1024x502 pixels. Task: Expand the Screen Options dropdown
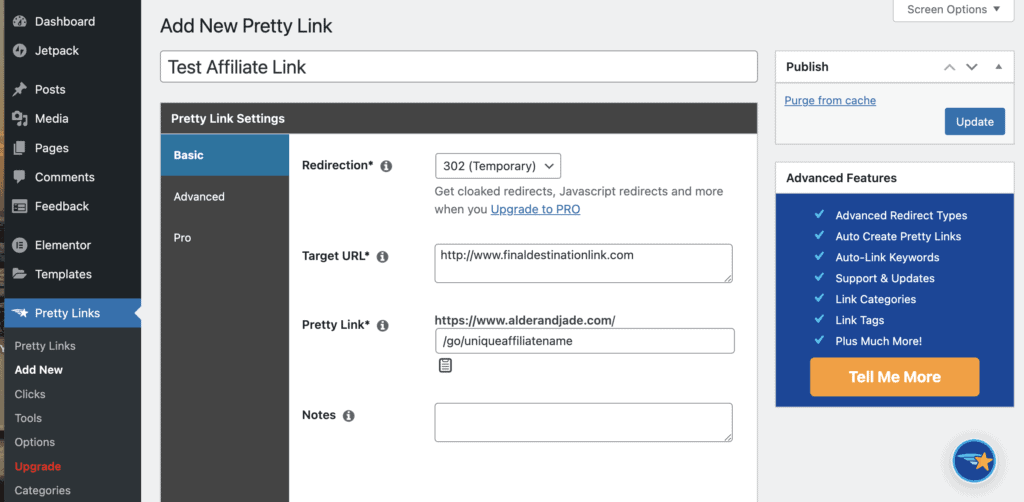click(x=953, y=10)
